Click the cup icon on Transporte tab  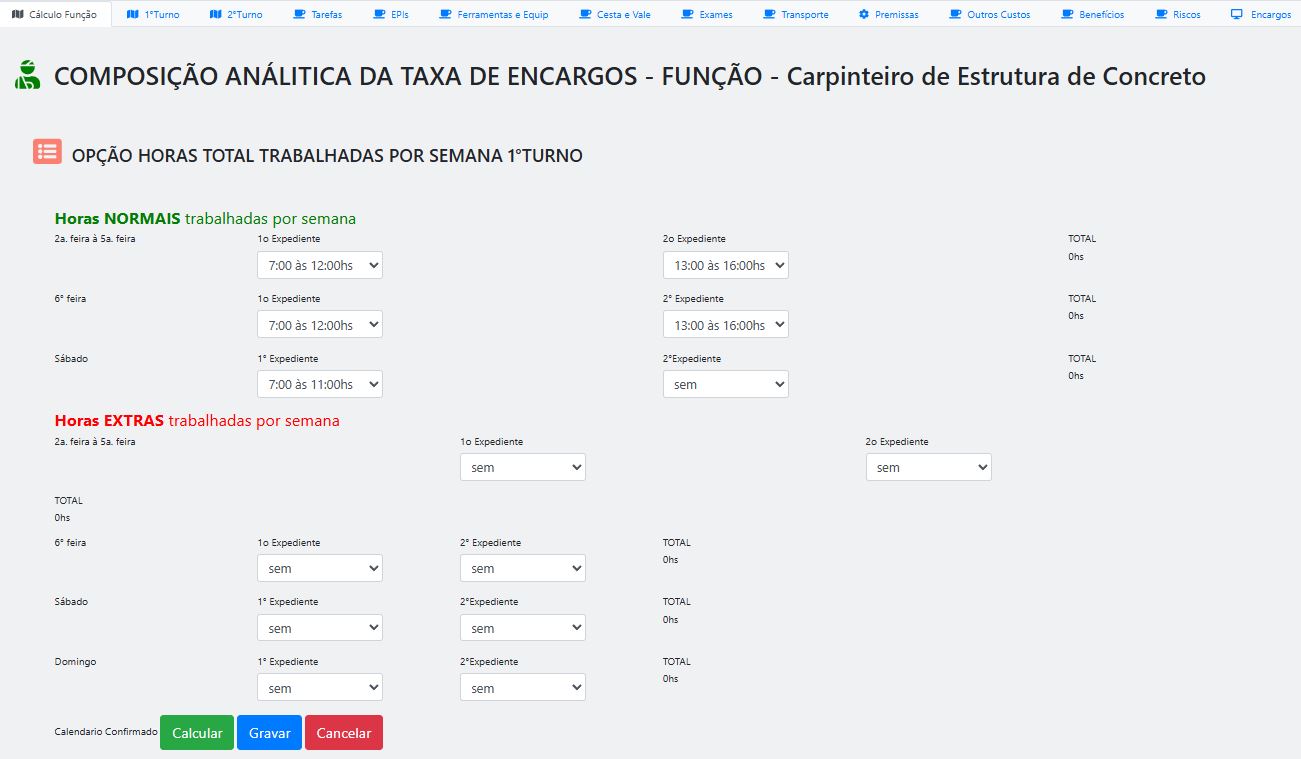[769, 15]
